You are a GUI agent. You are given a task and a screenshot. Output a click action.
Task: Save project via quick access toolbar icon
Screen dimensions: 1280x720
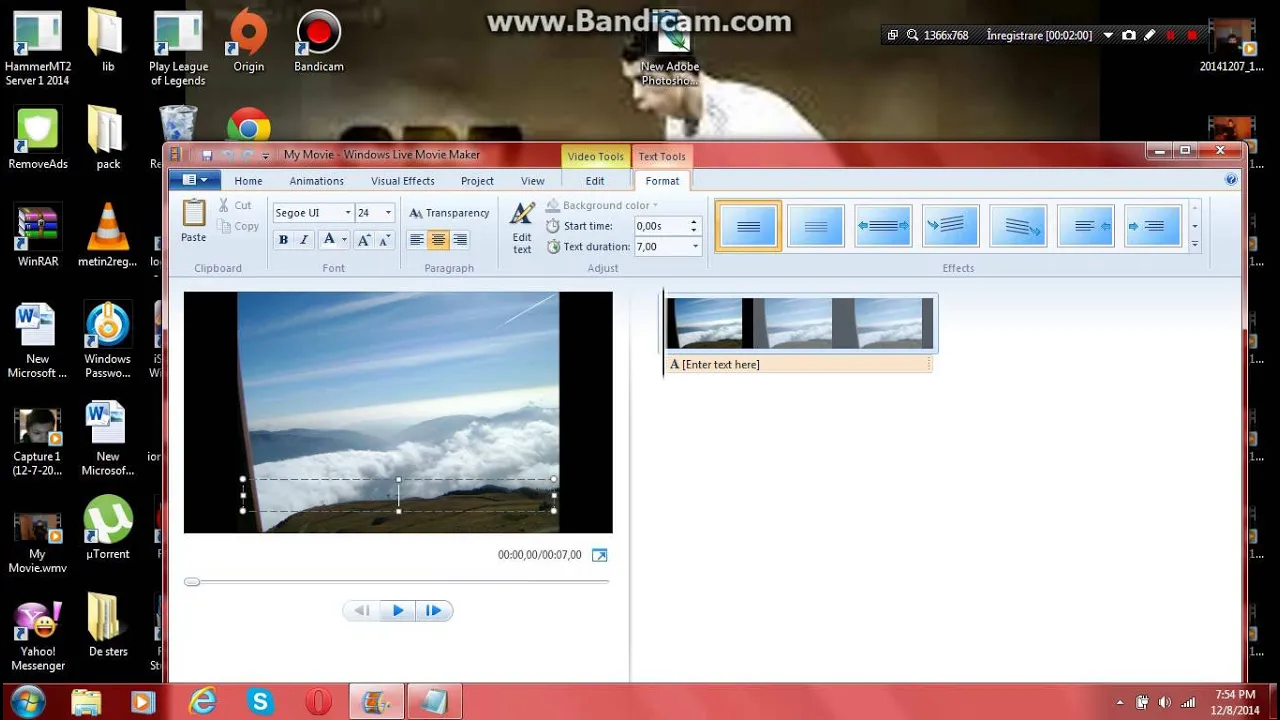pyautogui.click(x=207, y=155)
